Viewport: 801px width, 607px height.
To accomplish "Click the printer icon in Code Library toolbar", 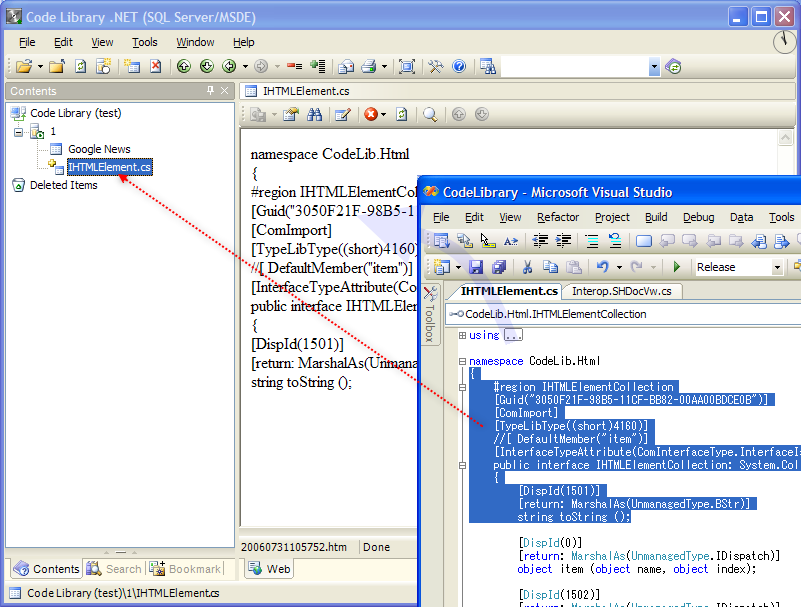I will pyautogui.click(x=369, y=66).
